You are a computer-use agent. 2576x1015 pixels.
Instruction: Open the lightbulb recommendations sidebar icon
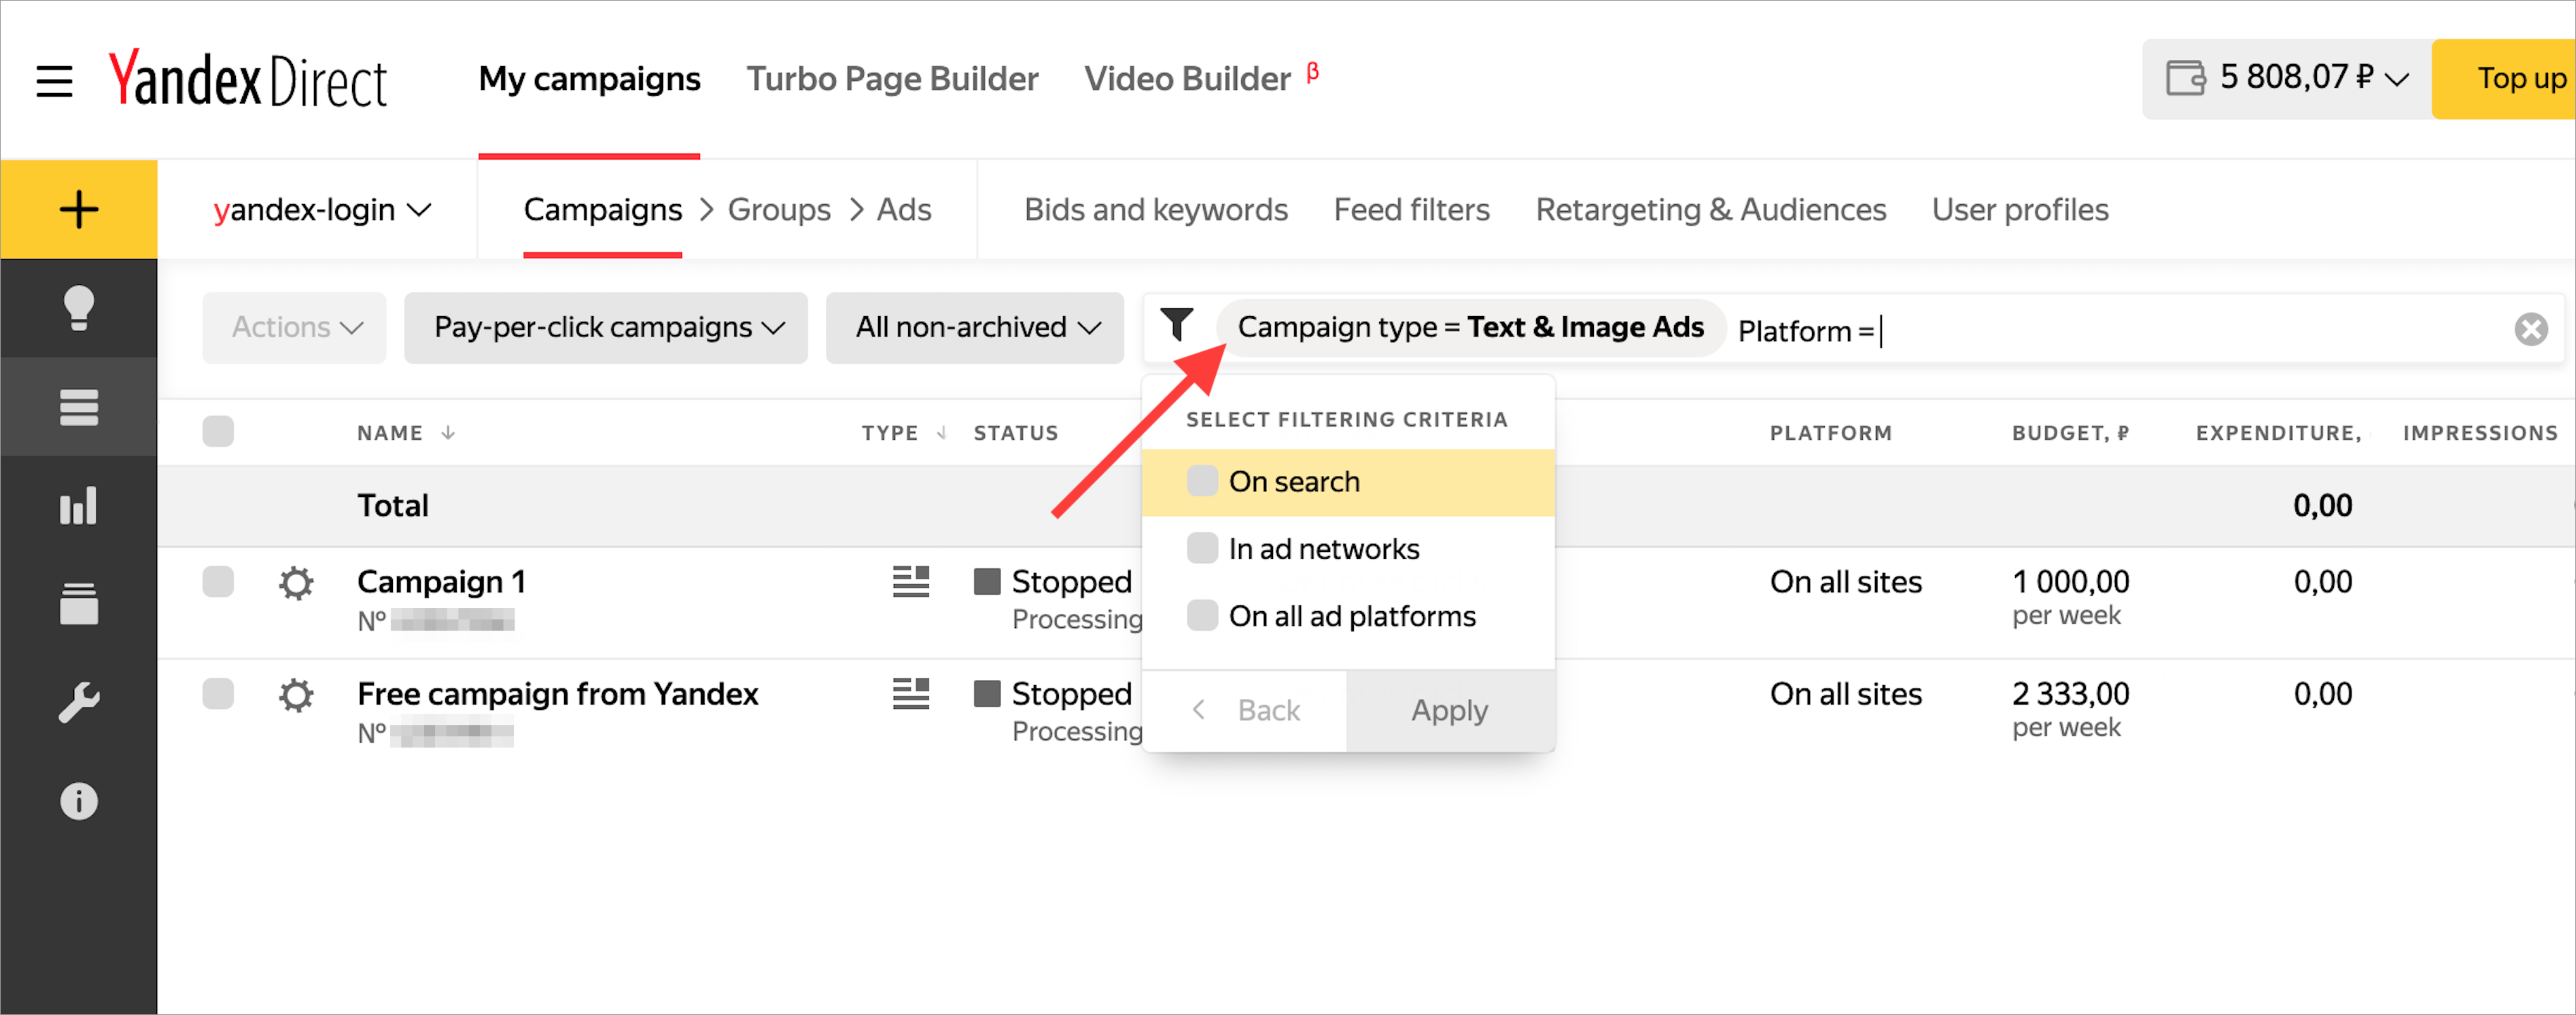coord(79,308)
